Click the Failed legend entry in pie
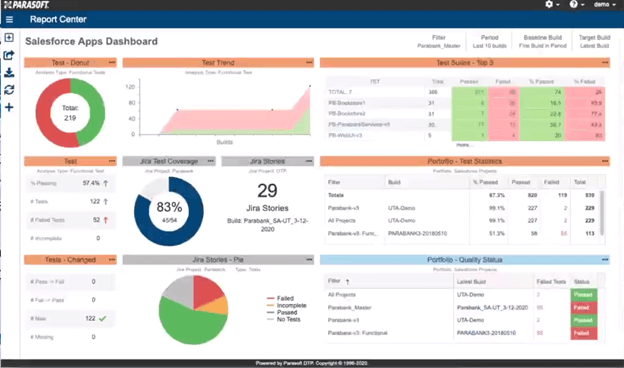This screenshot has height=368, width=624. [x=281, y=298]
